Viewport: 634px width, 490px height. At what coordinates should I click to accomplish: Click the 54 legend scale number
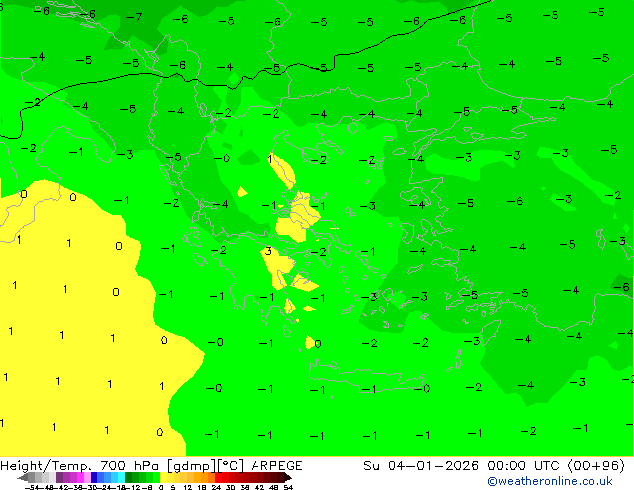point(288,487)
